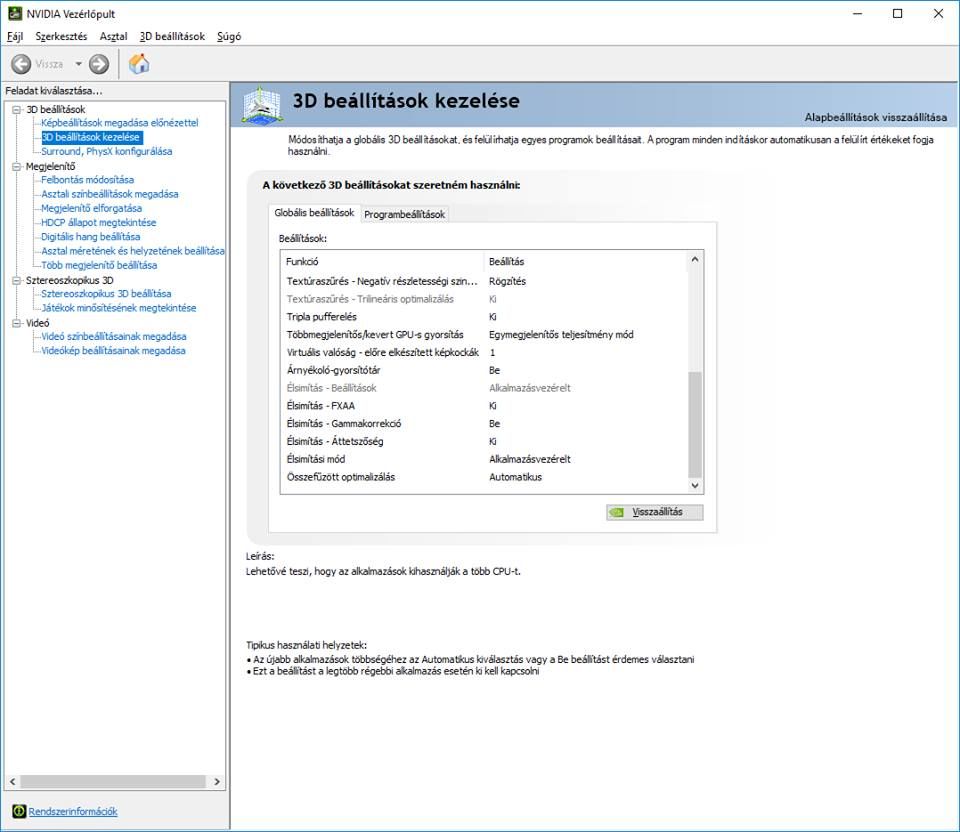Open Asztal méretének és helyzetének beállítása
The width and height of the screenshot is (960, 832).
tap(132, 251)
